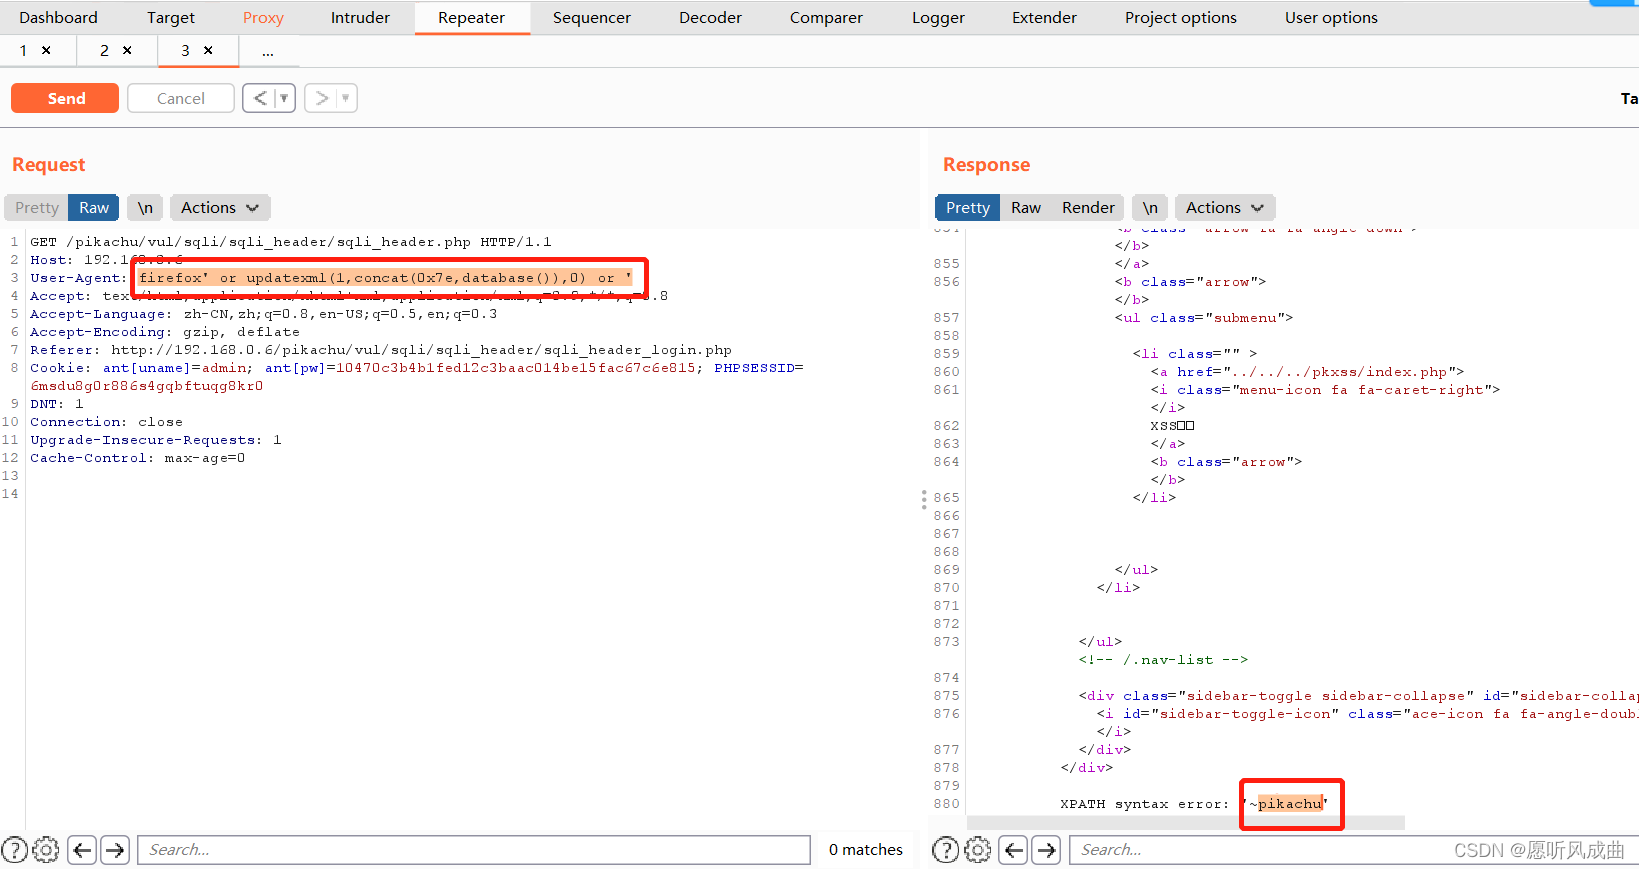Click the GET request line
The image size is (1639, 869).
pyautogui.click(x=291, y=242)
